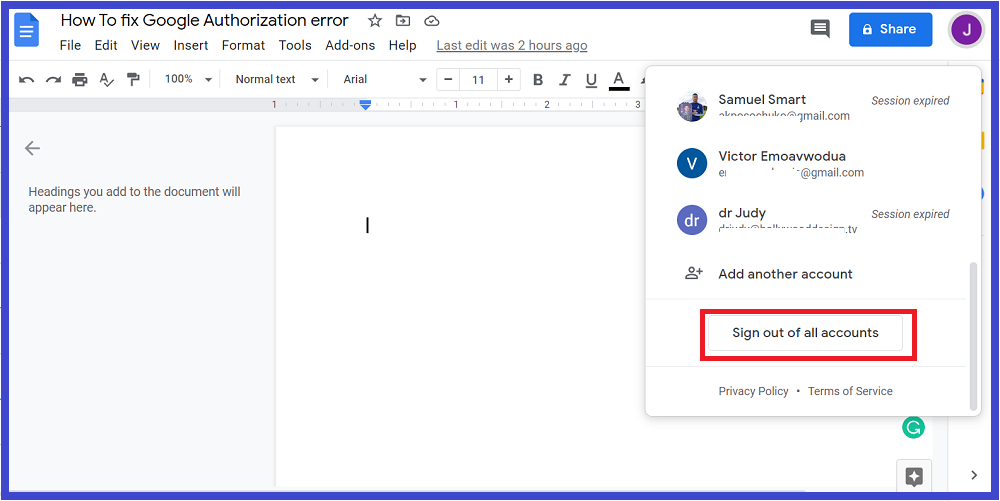Star the document
This screenshot has height=501, width=1000.
pos(375,21)
